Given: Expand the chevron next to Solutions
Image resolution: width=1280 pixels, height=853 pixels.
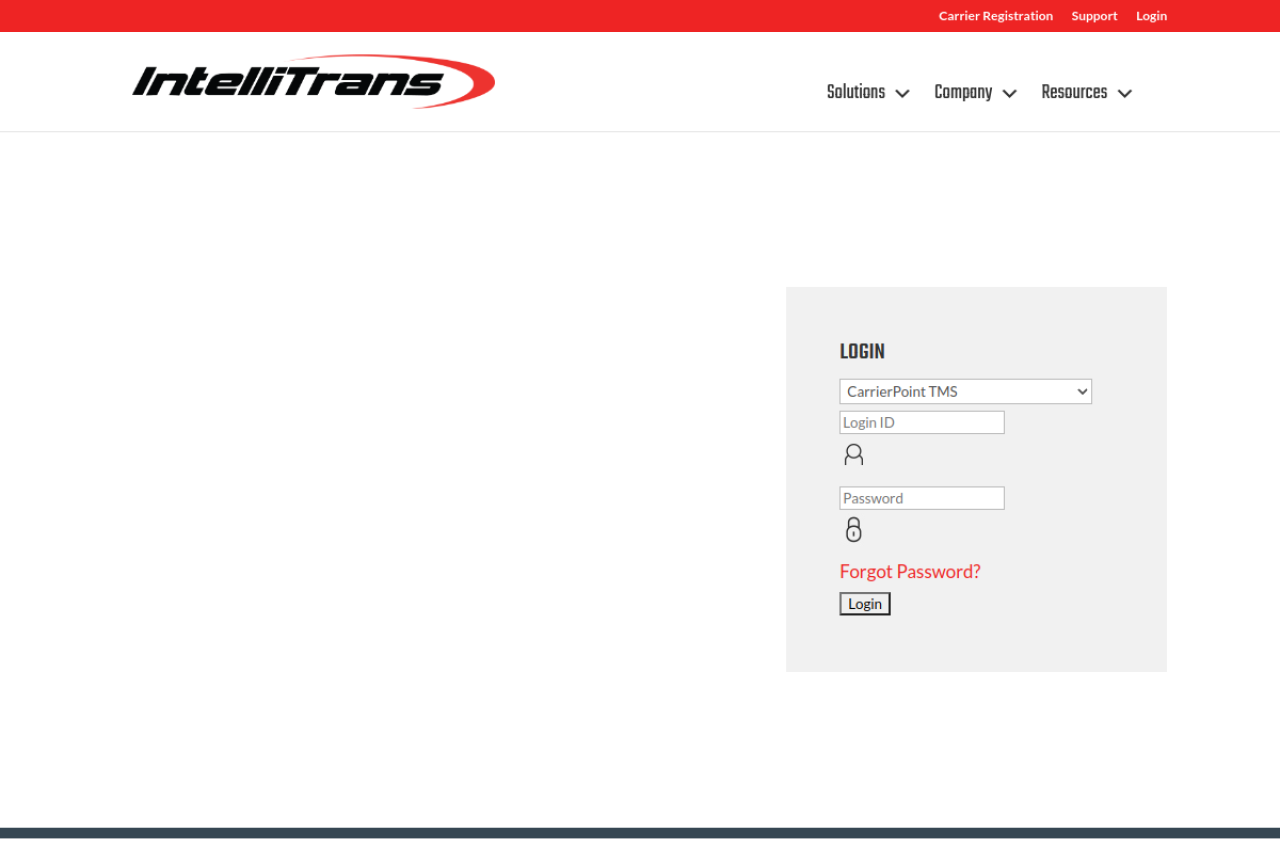Looking at the screenshot, I should [902, 93].
